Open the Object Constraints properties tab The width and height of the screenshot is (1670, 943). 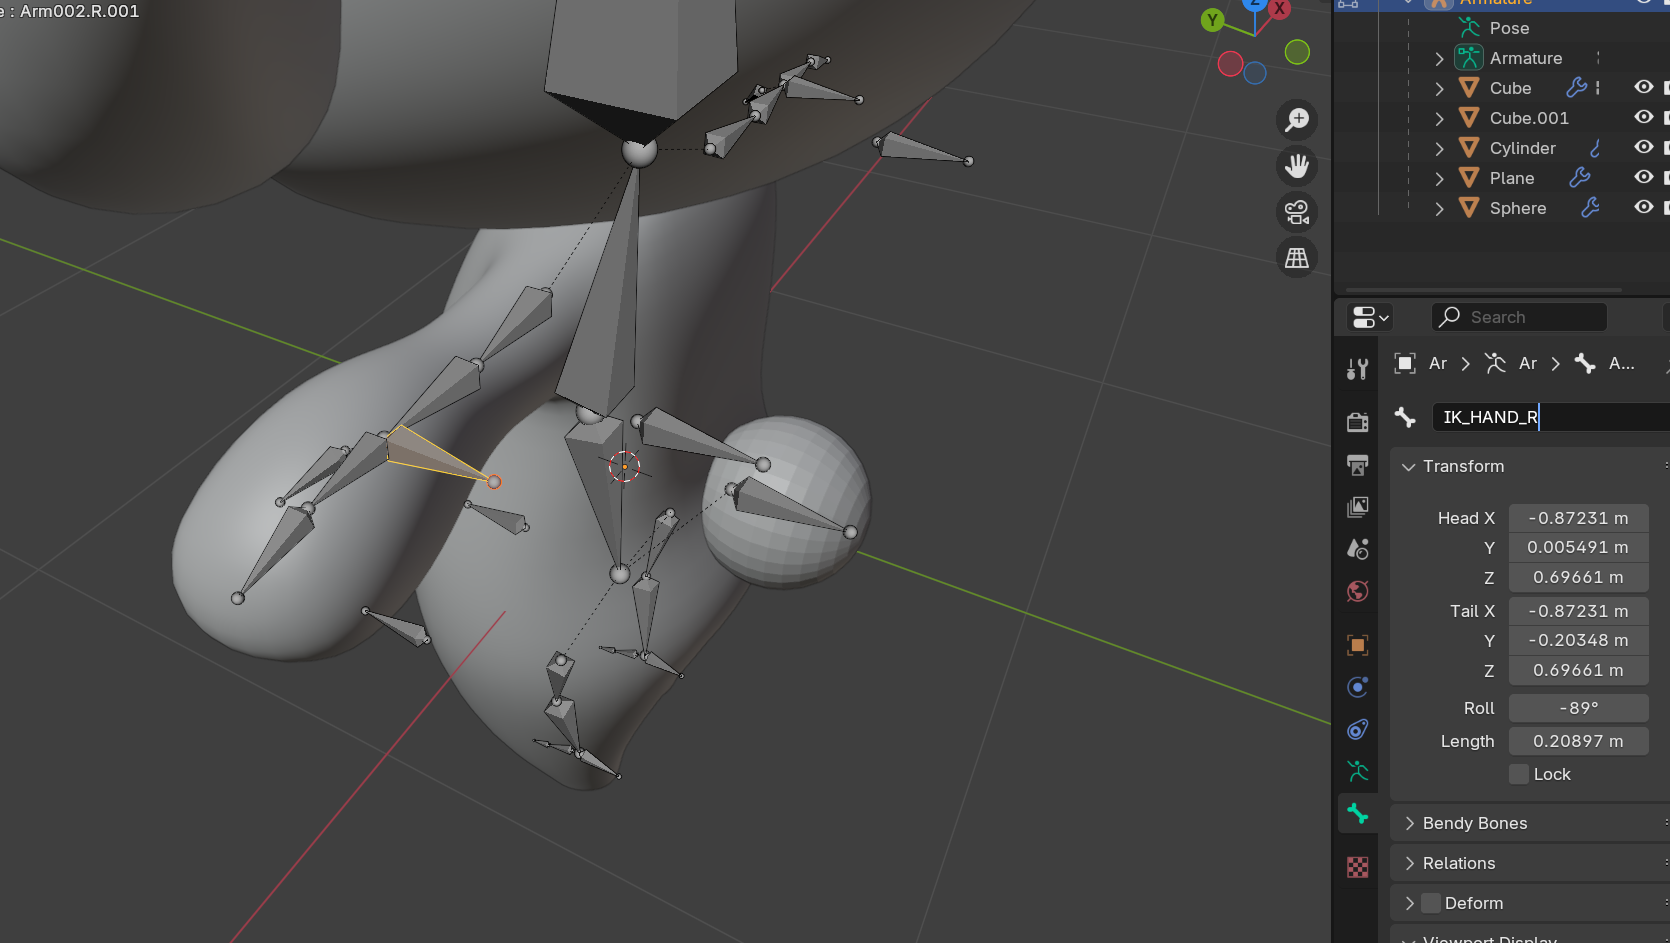[1357, 729]
